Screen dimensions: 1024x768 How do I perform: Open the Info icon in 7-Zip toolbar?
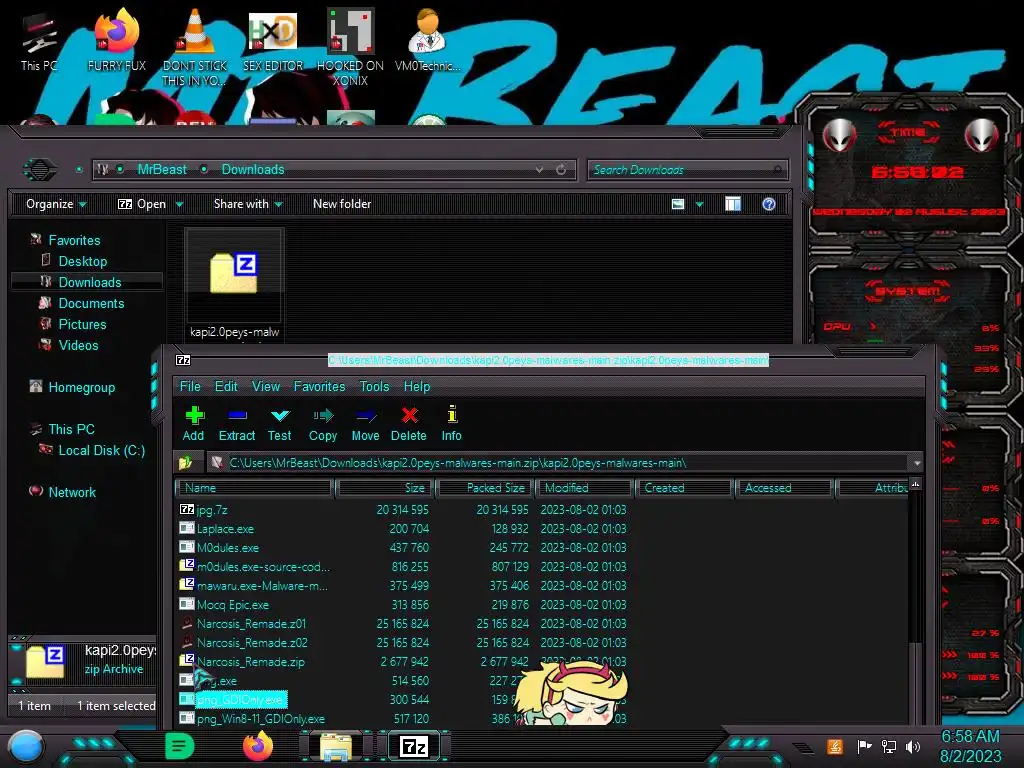452,414
